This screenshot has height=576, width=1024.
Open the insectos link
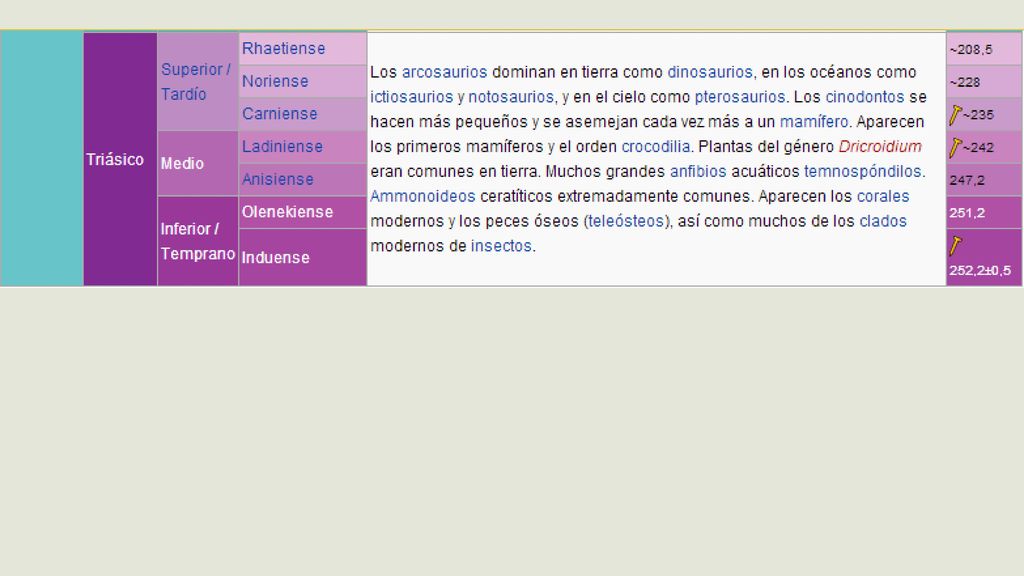pos(501,246)
